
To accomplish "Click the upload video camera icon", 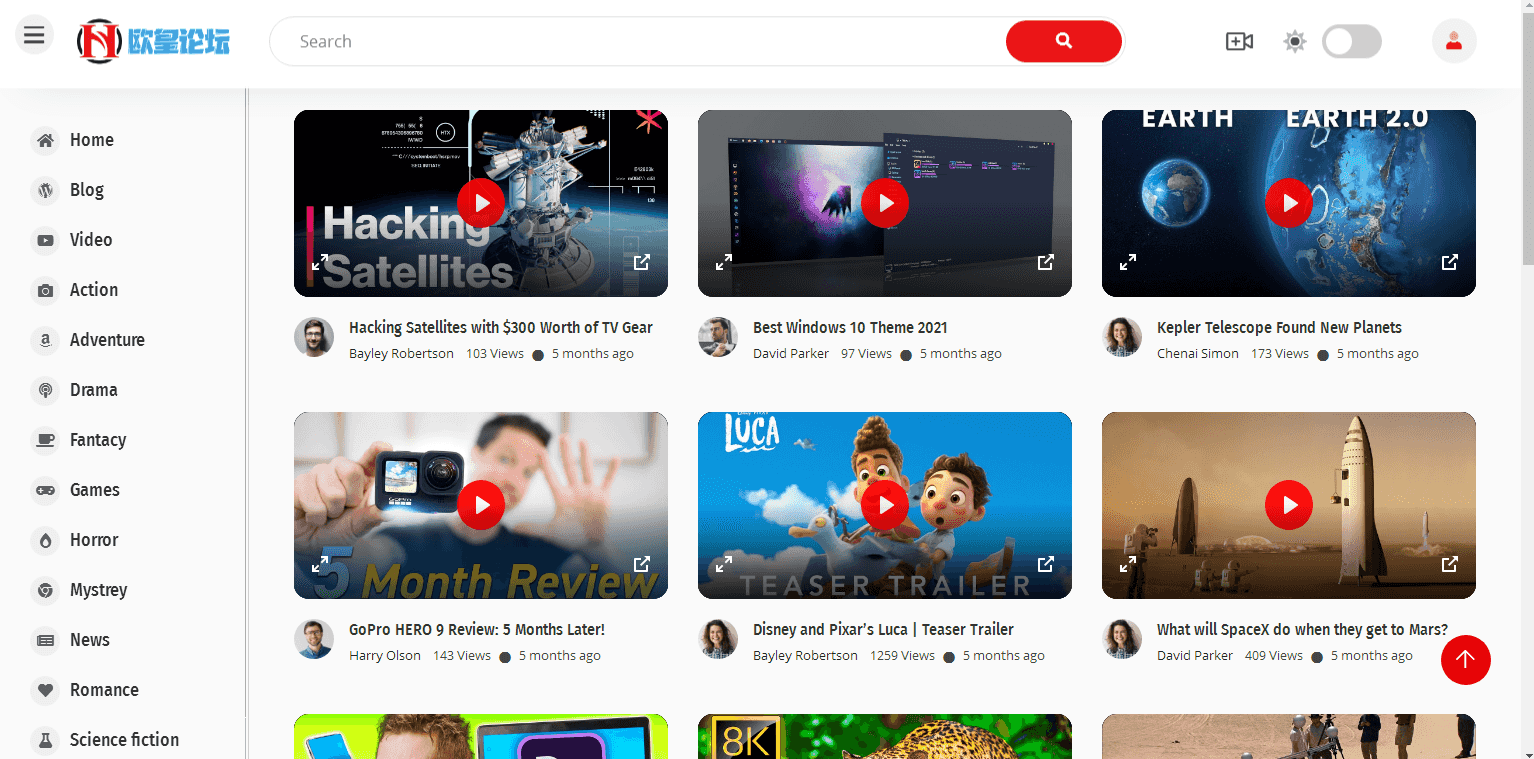I will pyautogui.click(x=1239, y=41).
